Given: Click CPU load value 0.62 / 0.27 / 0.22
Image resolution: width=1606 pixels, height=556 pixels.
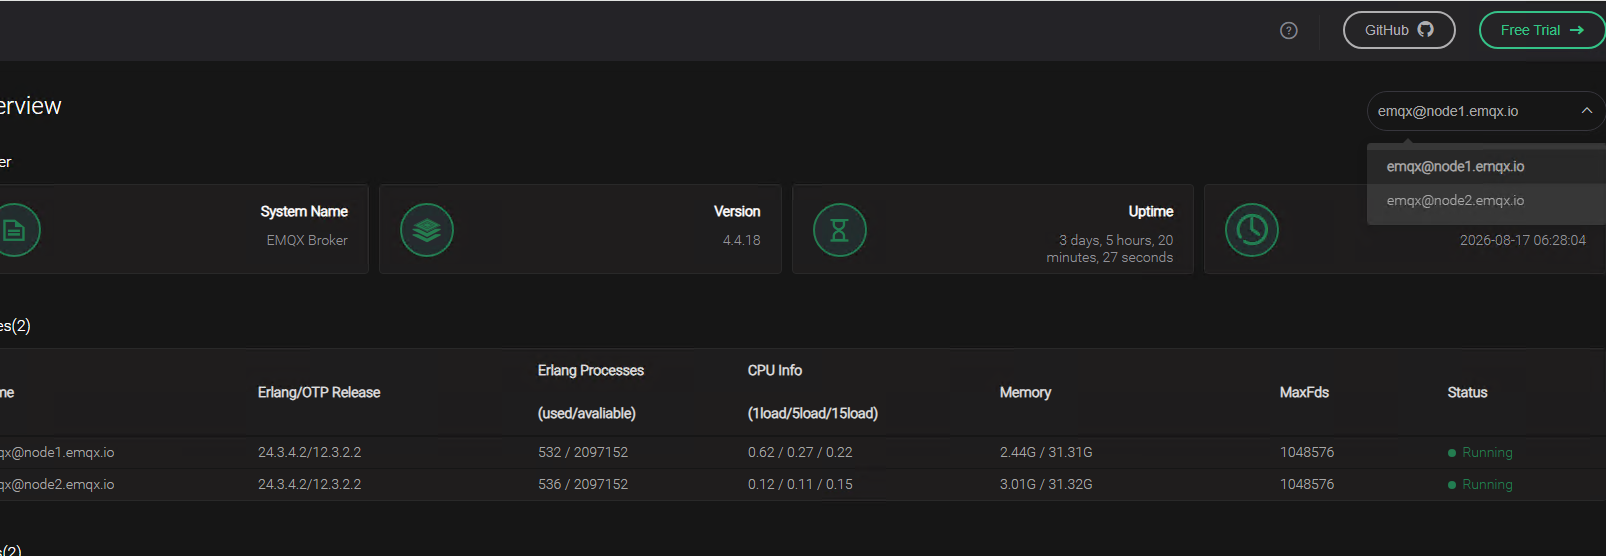Looking at the screenshot, I should 800,452.
